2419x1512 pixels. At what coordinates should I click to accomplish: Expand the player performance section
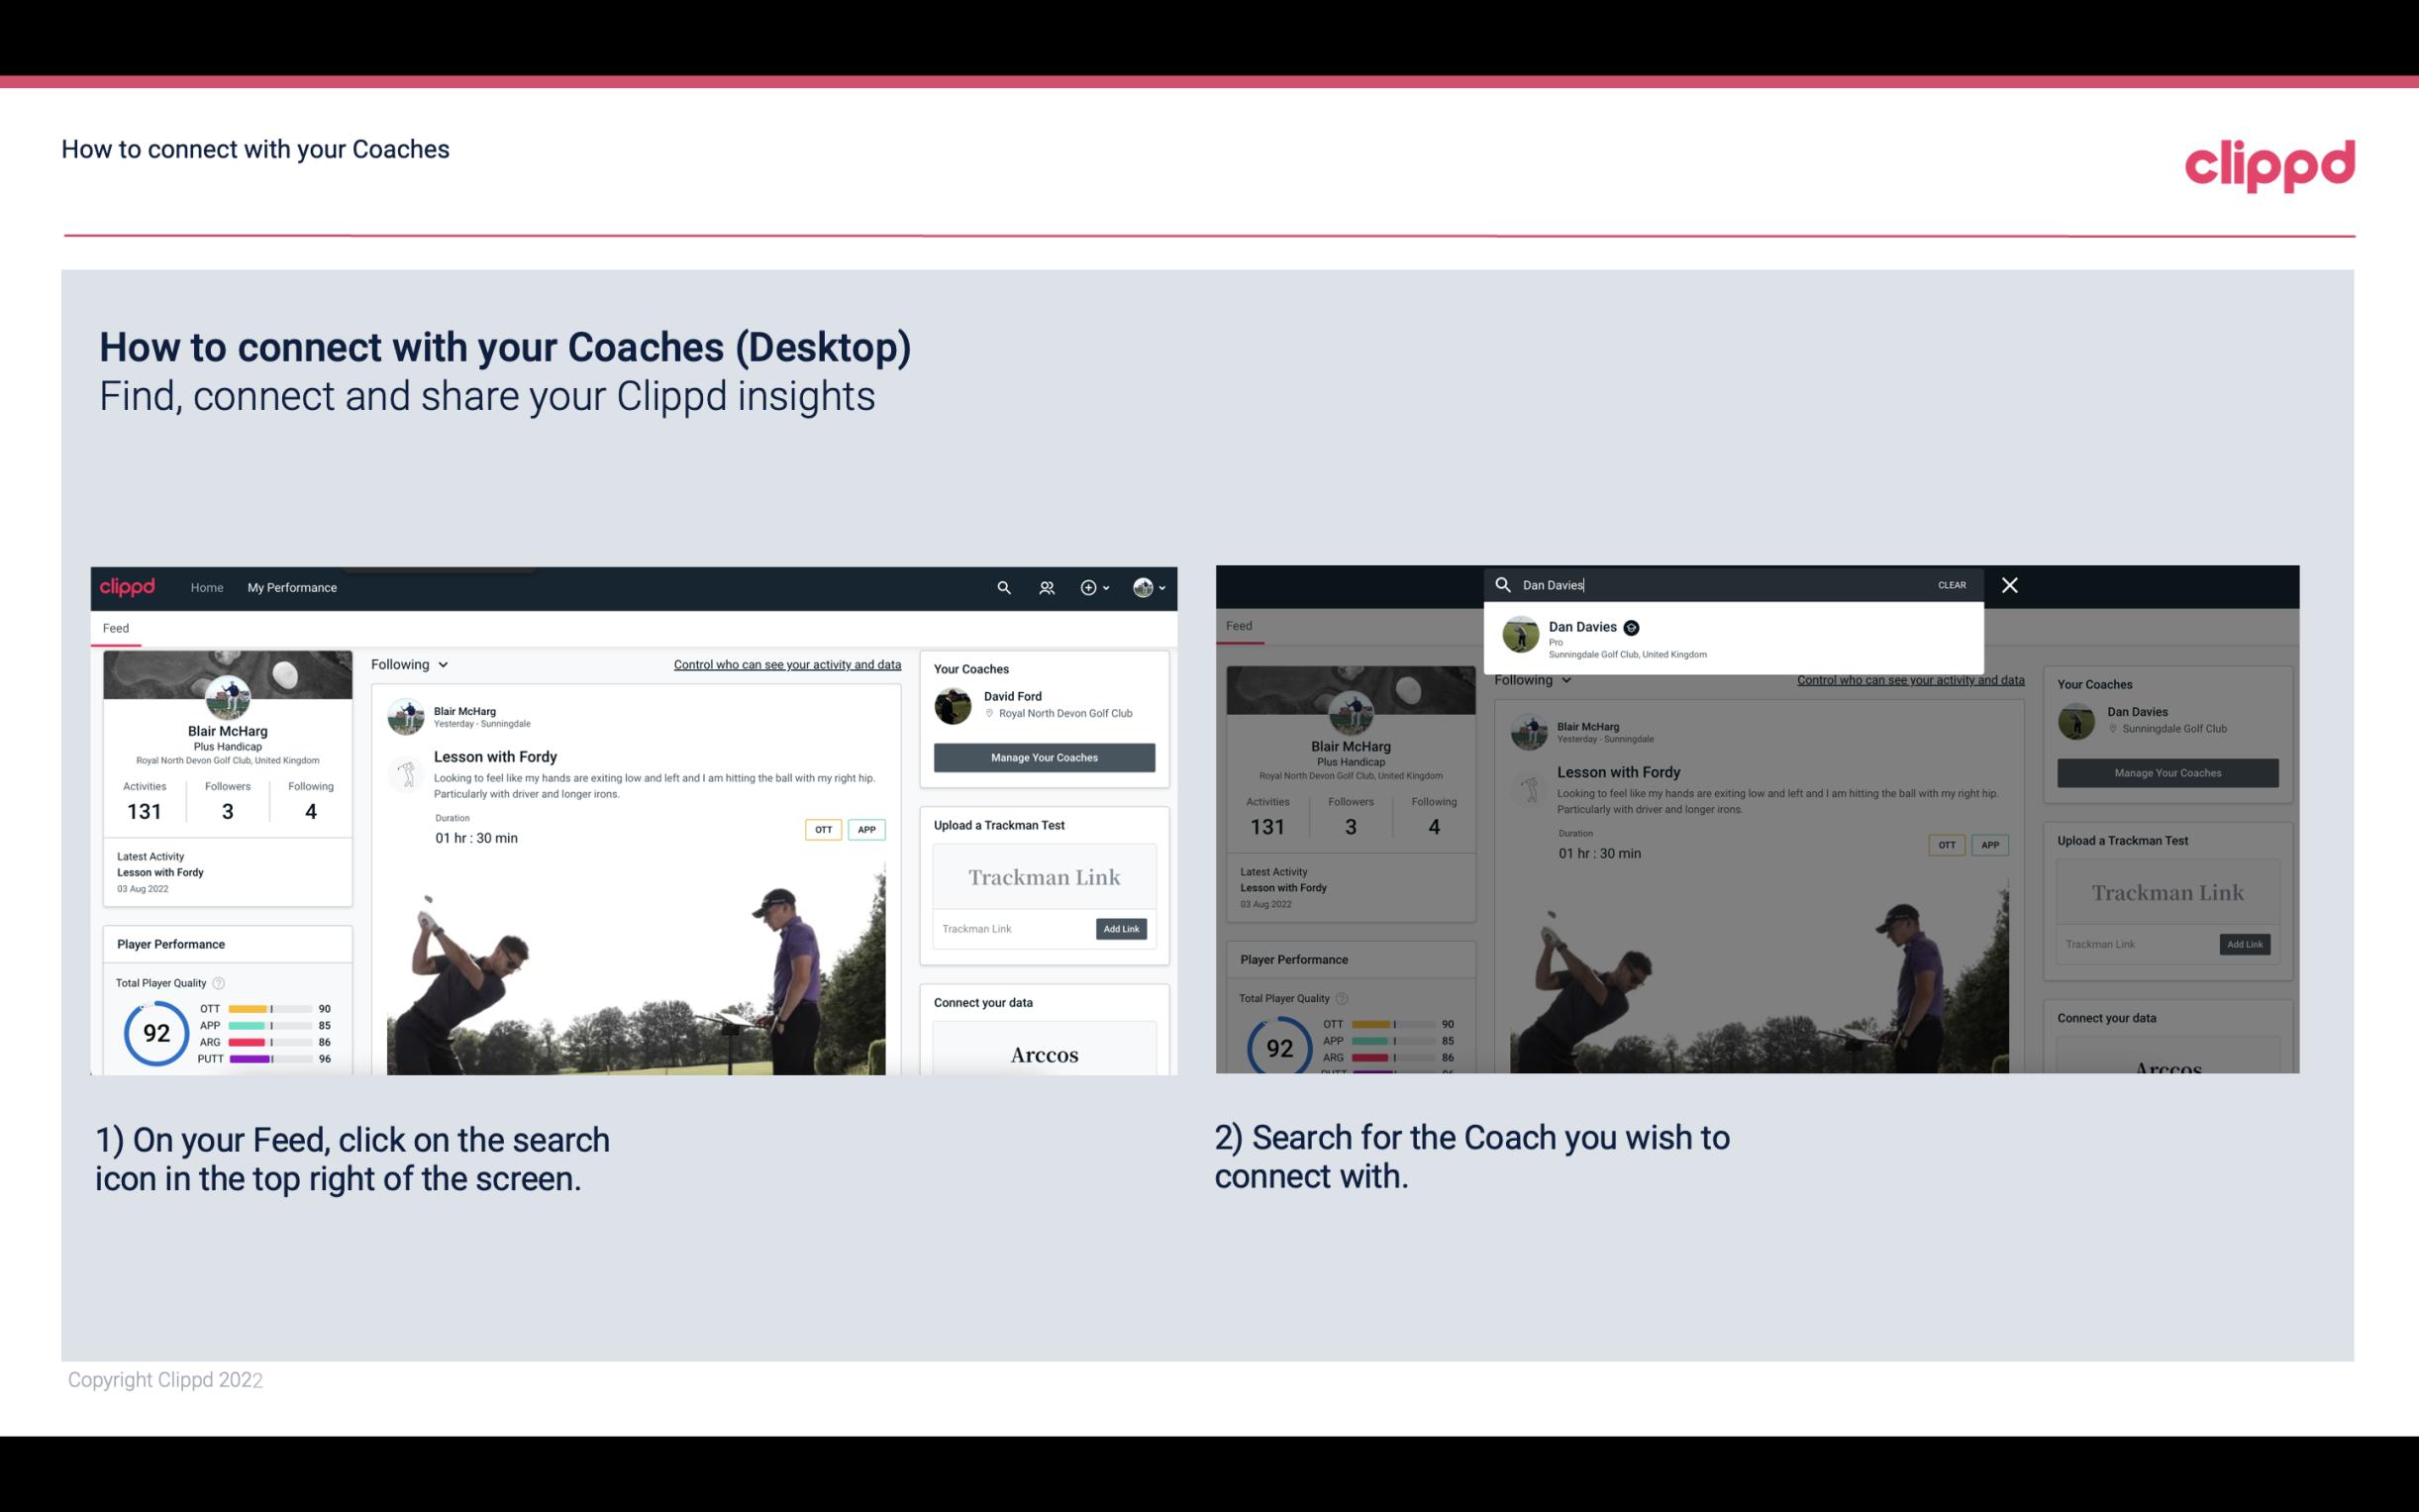point(170,943)
